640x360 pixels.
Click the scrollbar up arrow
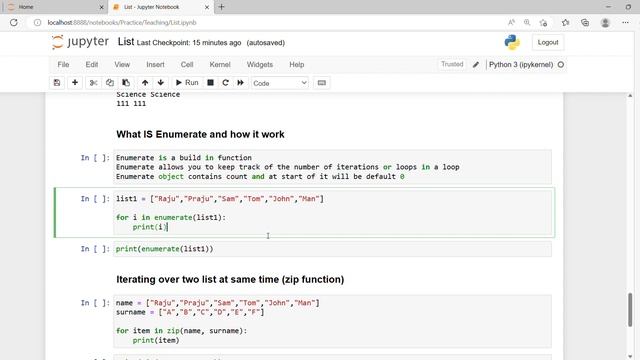[630, 96]
